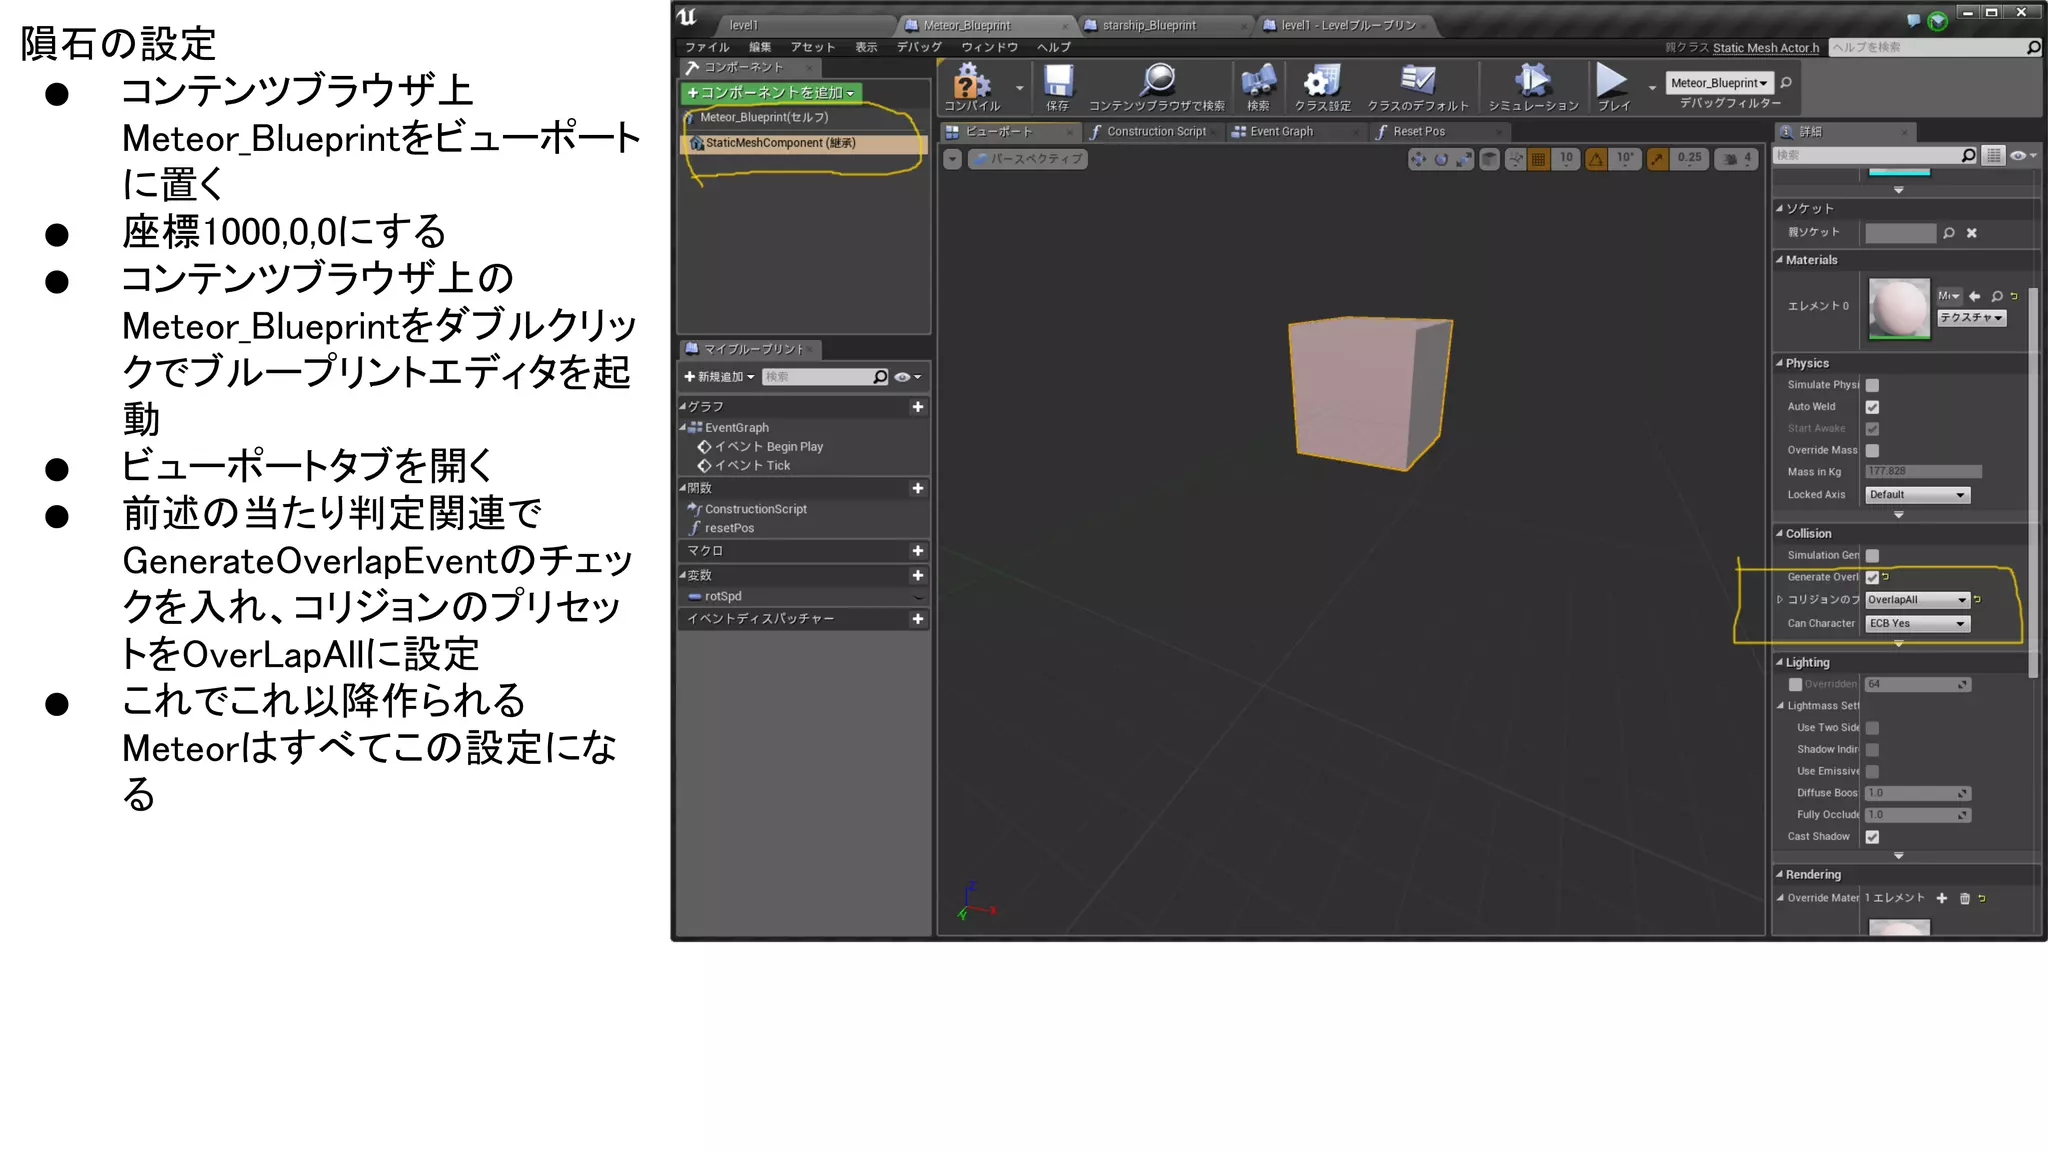Find Element 0 material in content browser

pos(1997,296)
